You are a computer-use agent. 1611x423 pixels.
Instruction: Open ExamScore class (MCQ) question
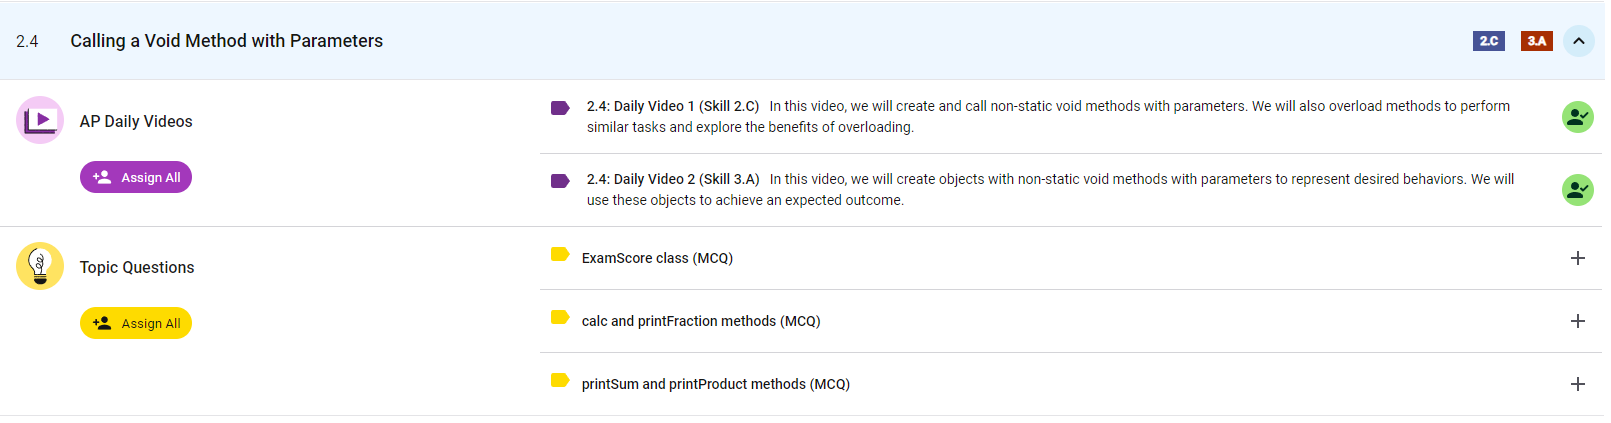pyautogui.click(x=657, y=258)
